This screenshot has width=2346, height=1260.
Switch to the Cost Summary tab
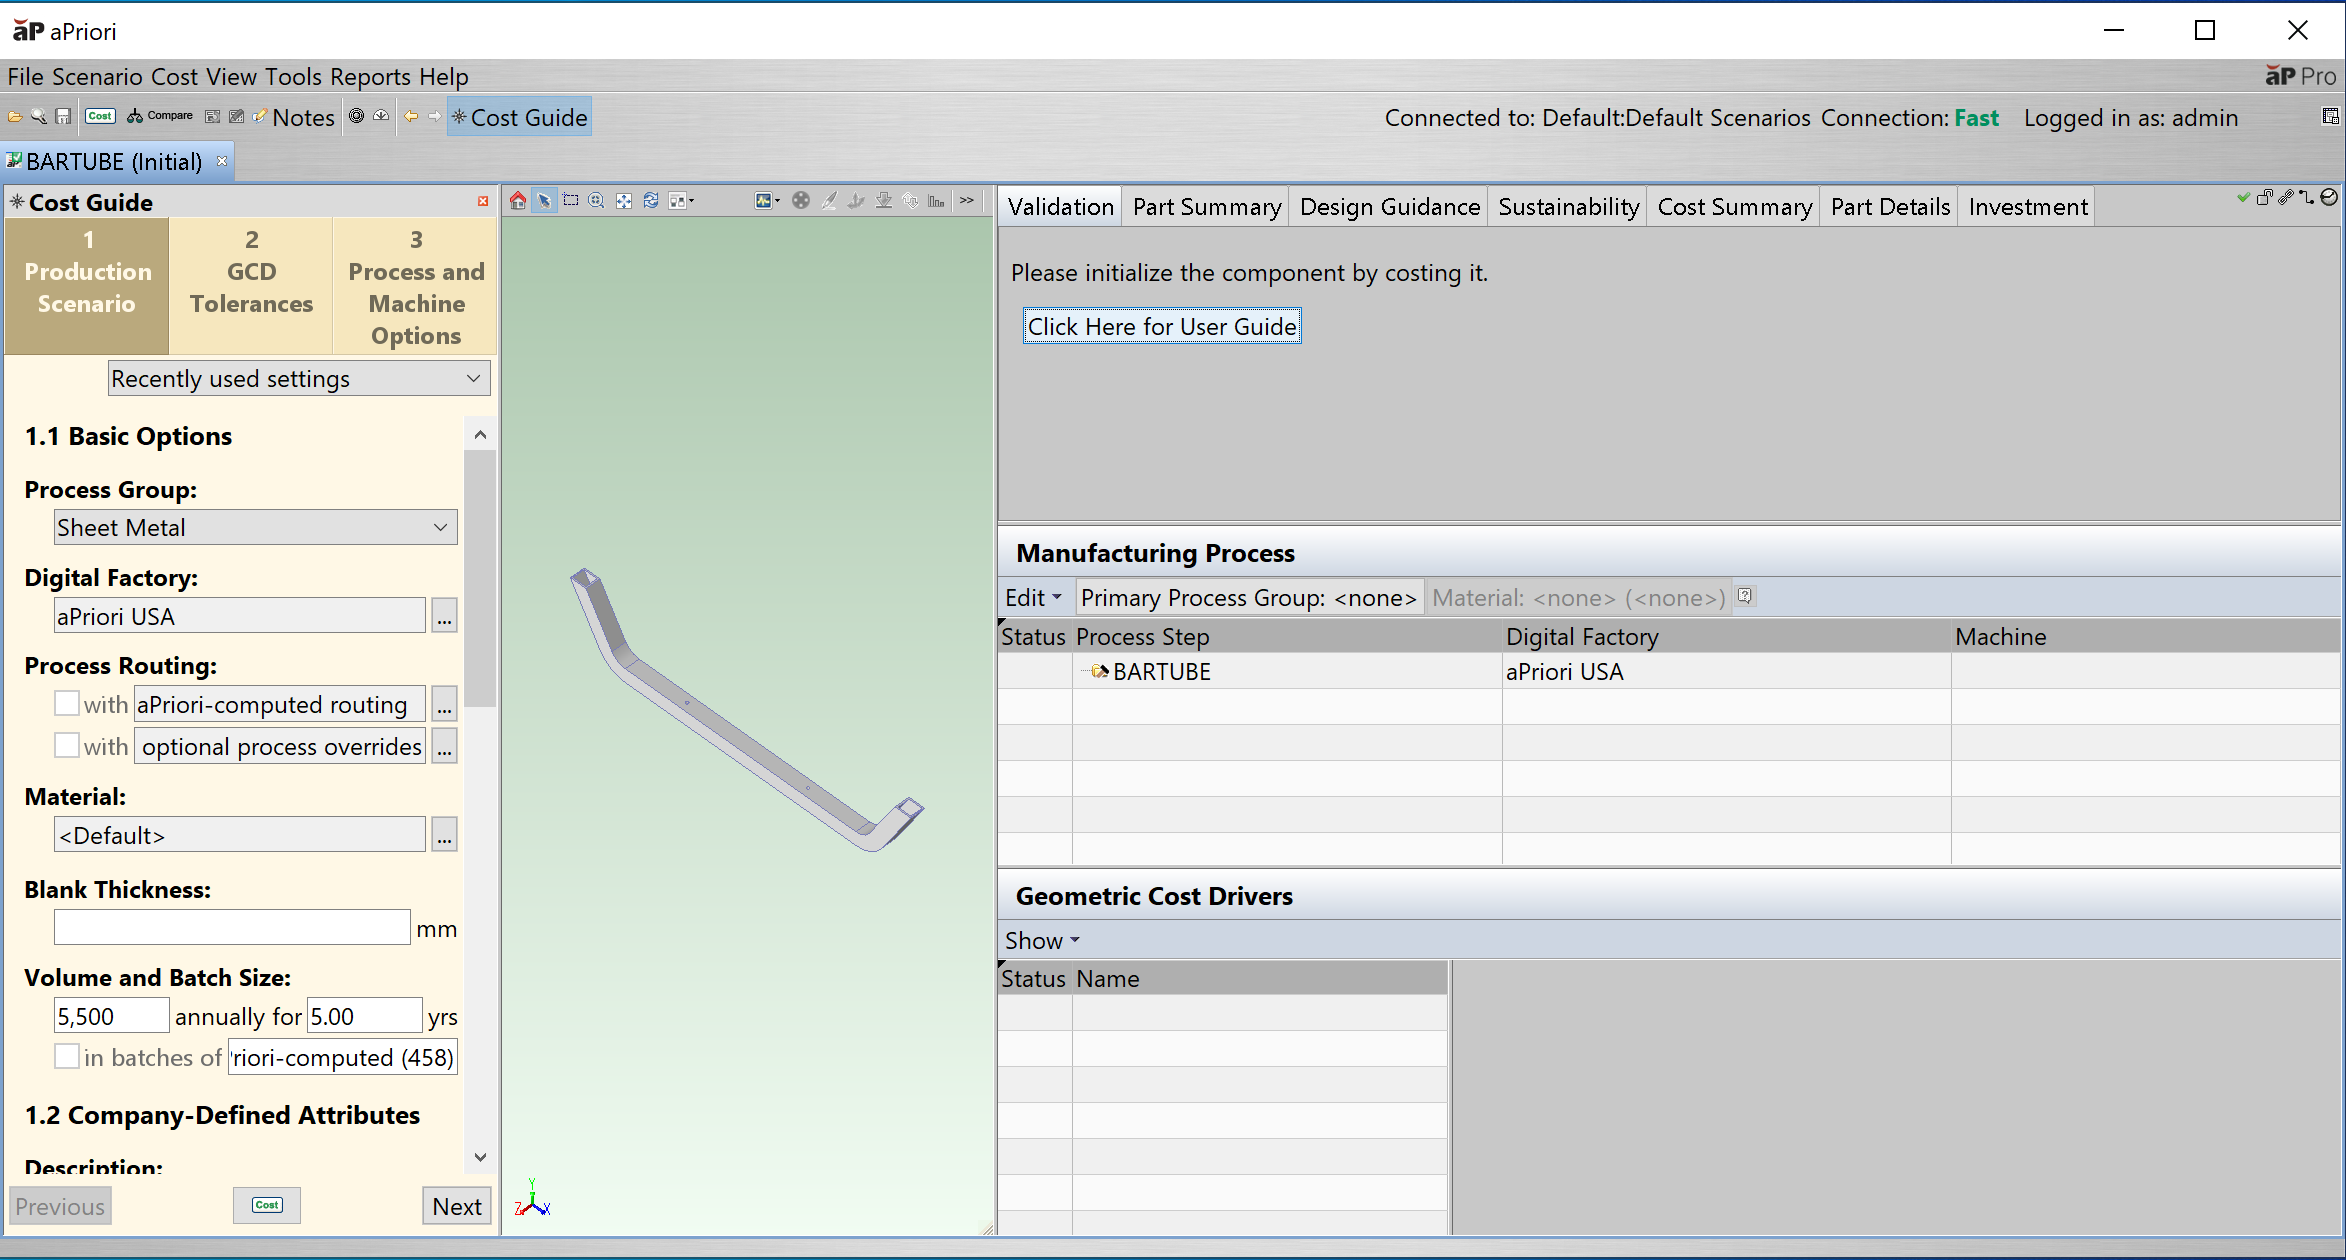point(1734,207)
